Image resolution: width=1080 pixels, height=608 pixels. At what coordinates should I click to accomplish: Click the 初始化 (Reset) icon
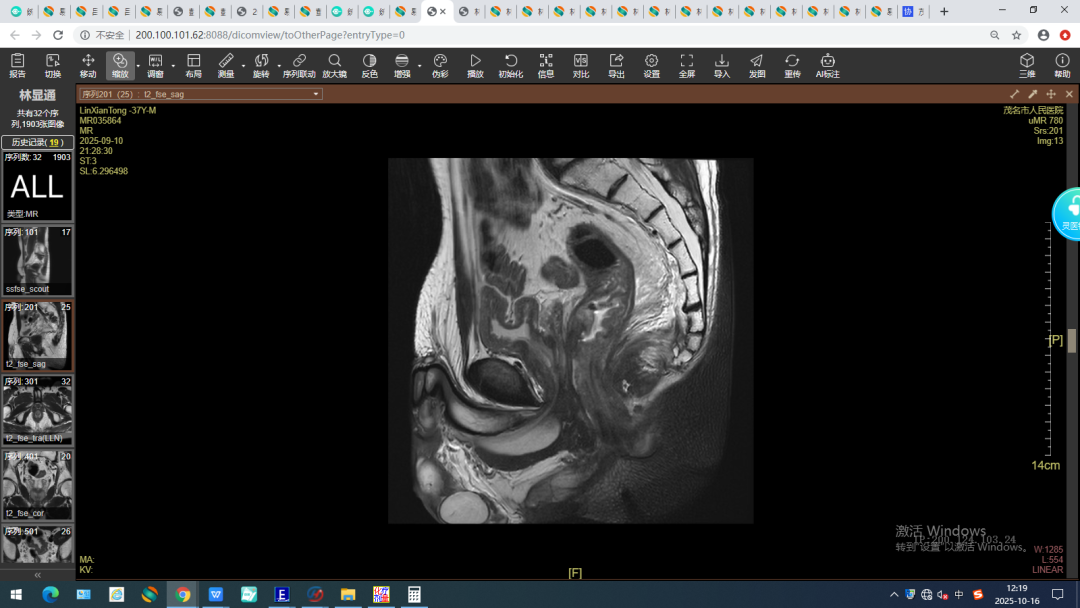[510, 66]
